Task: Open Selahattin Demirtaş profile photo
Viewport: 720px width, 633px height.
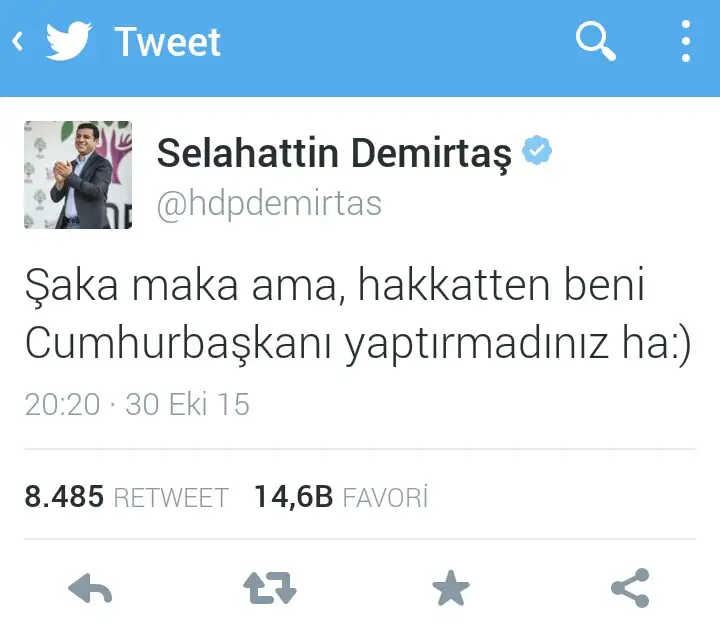Action: pyautogui.click(x=78, y=175)
